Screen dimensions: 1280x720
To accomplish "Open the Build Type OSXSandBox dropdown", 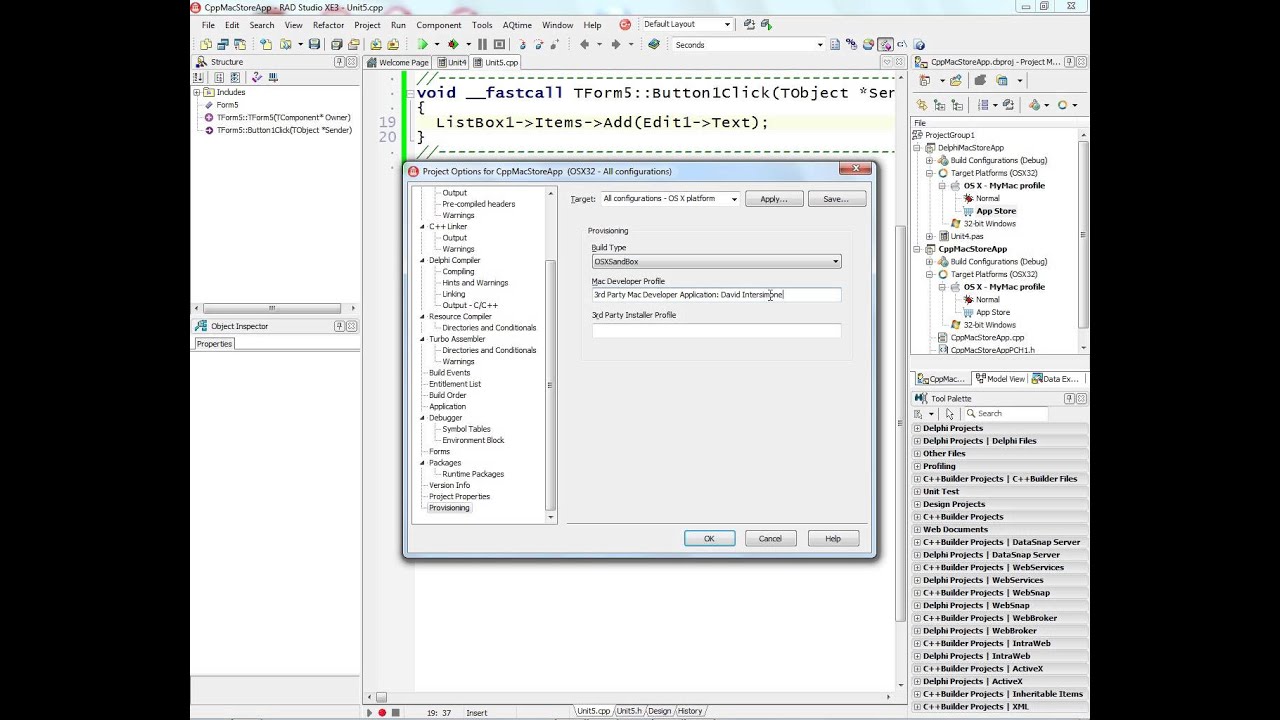I will [x=835, y=262].
